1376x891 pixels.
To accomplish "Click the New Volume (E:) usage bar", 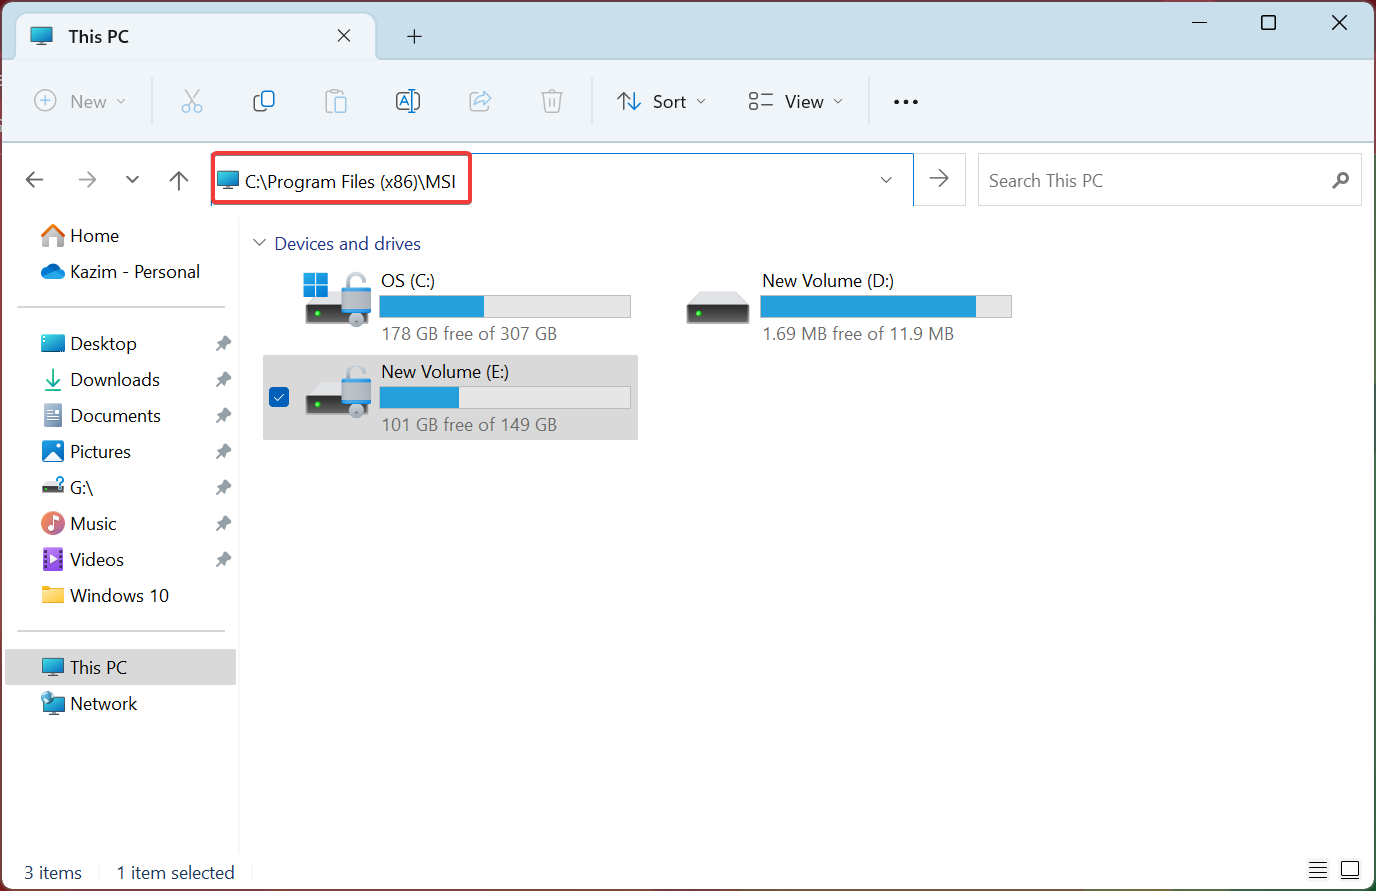I will click(x=505, y=398).
